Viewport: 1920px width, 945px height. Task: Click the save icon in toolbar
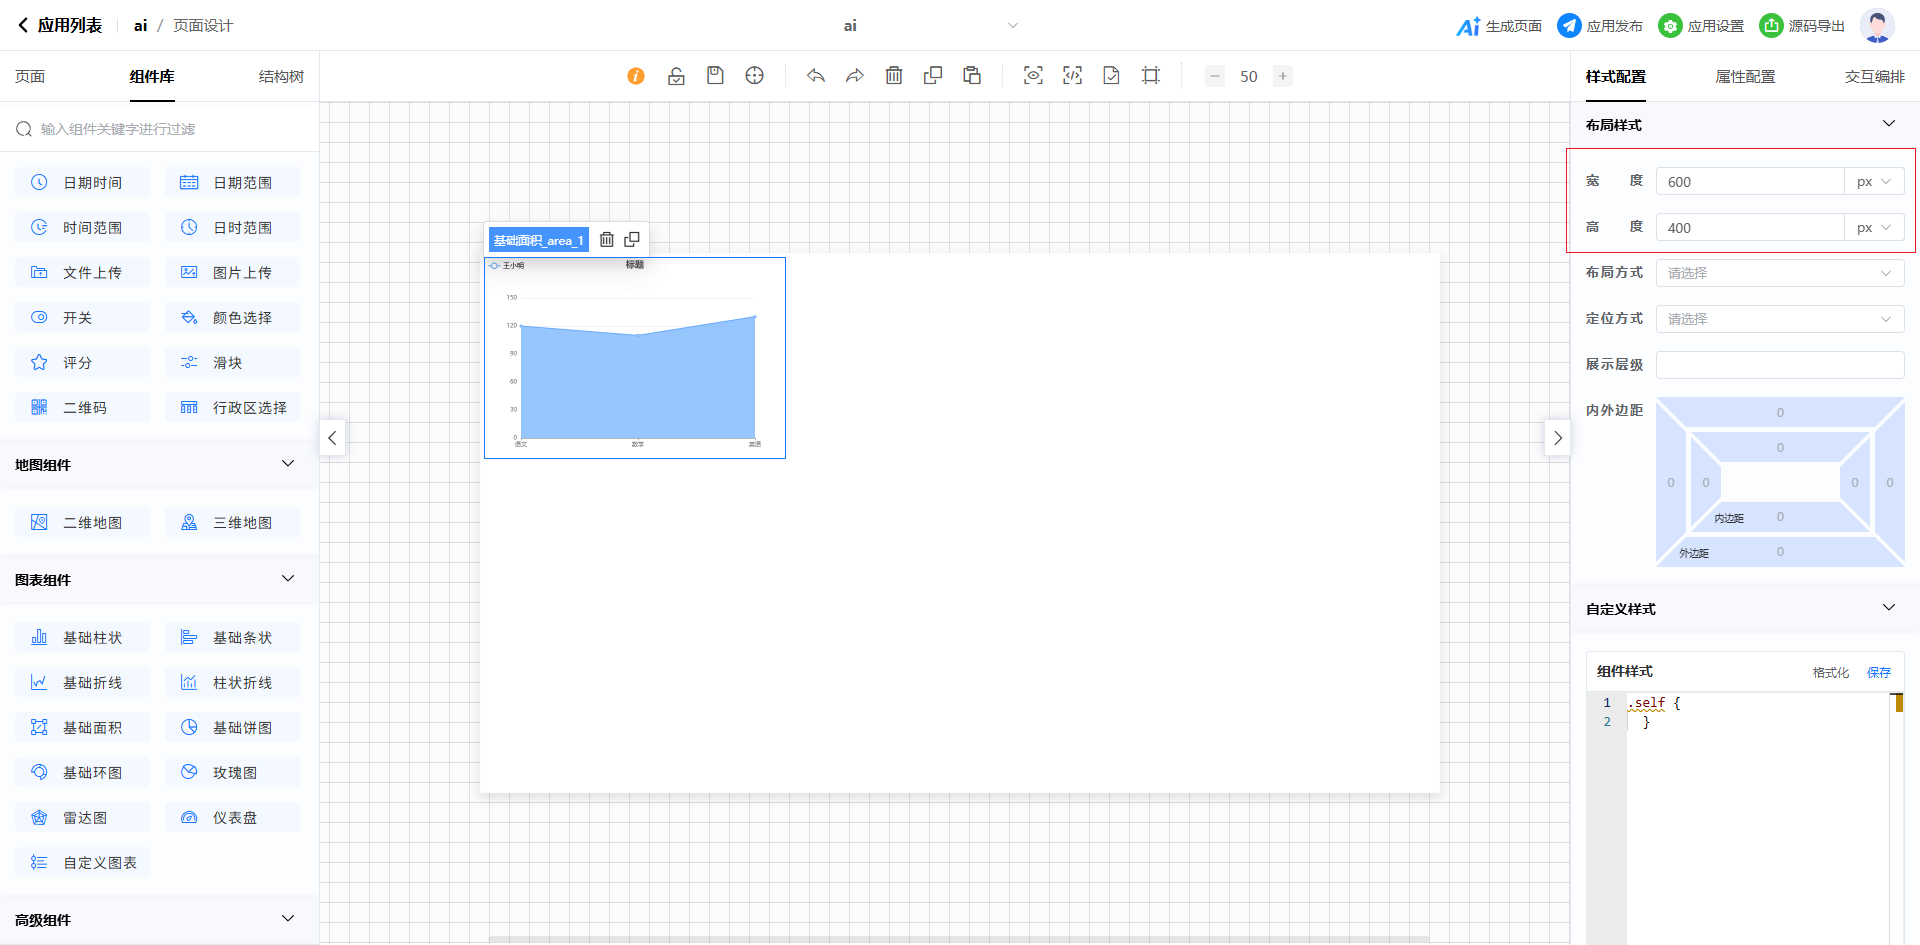[715, 76]
